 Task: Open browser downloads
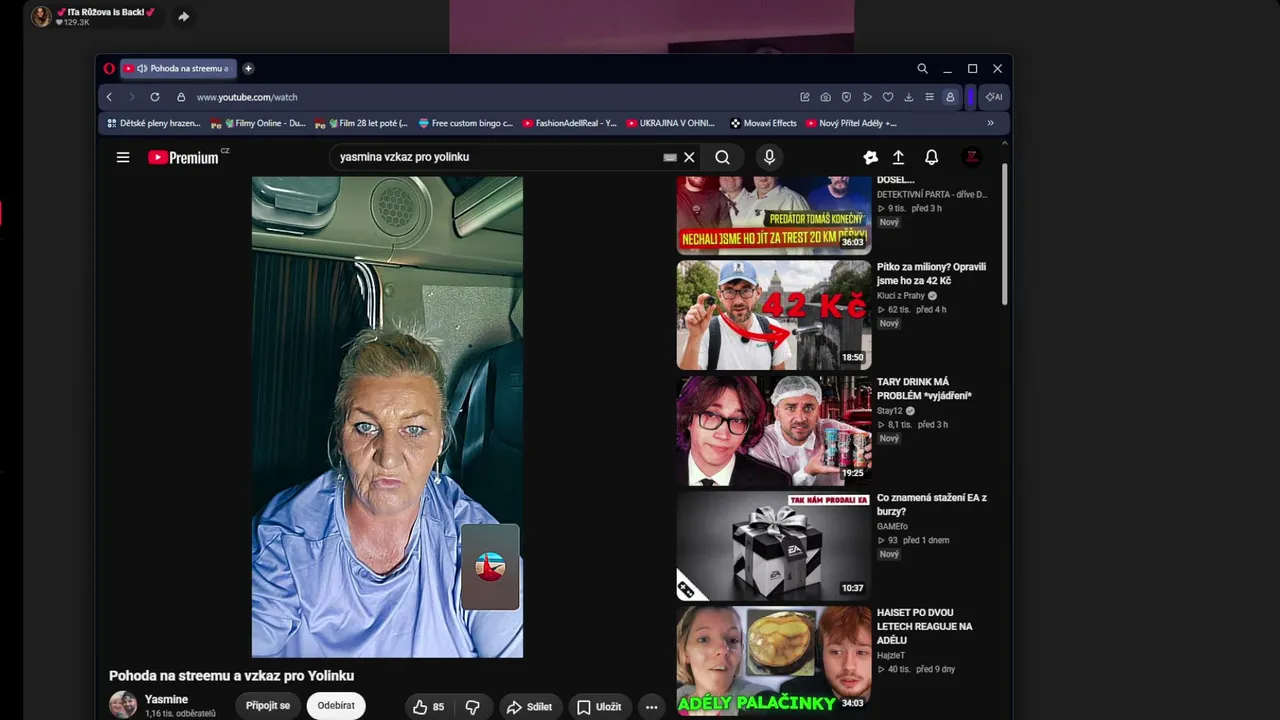pyautogui.click(x=908, y=97)
